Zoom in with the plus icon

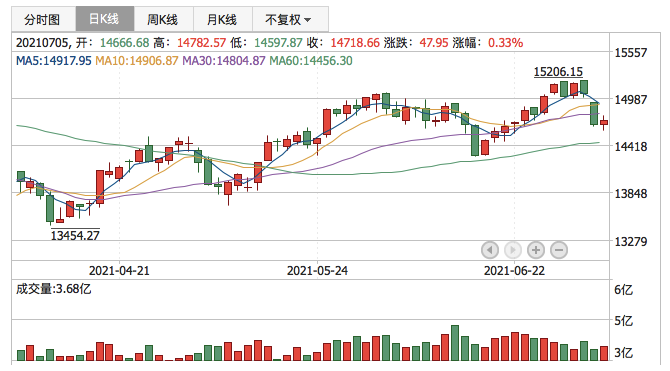(x=536, y=250)
